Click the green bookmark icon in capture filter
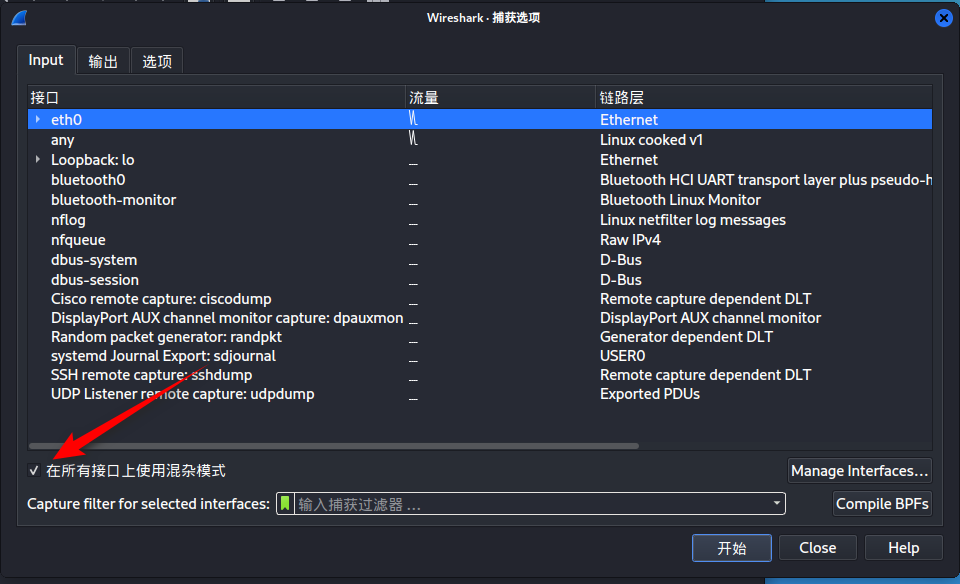This screenshot has height=584, width=960. point(285,503)
